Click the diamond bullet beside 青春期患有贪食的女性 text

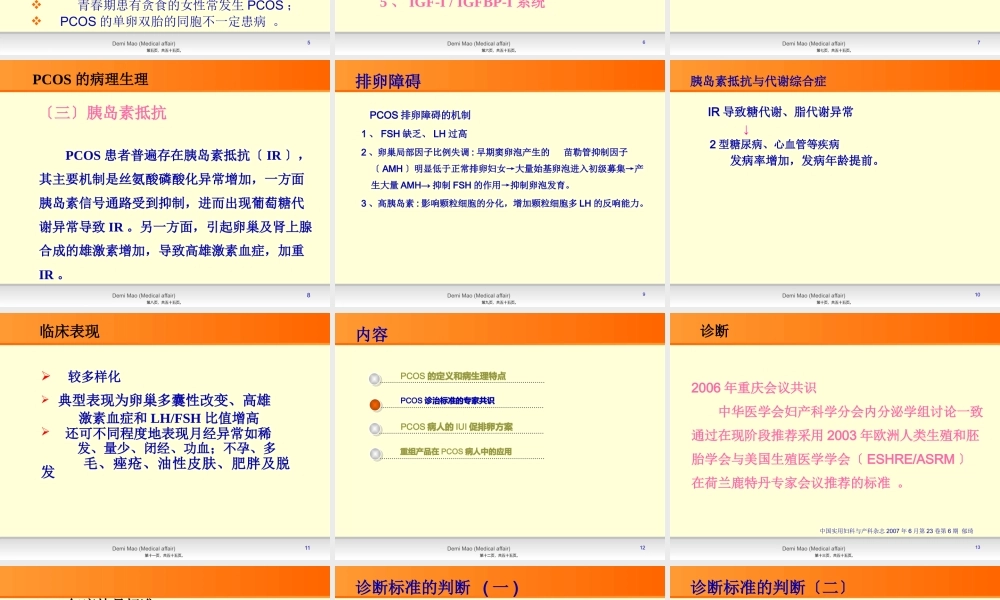point(36,6)
